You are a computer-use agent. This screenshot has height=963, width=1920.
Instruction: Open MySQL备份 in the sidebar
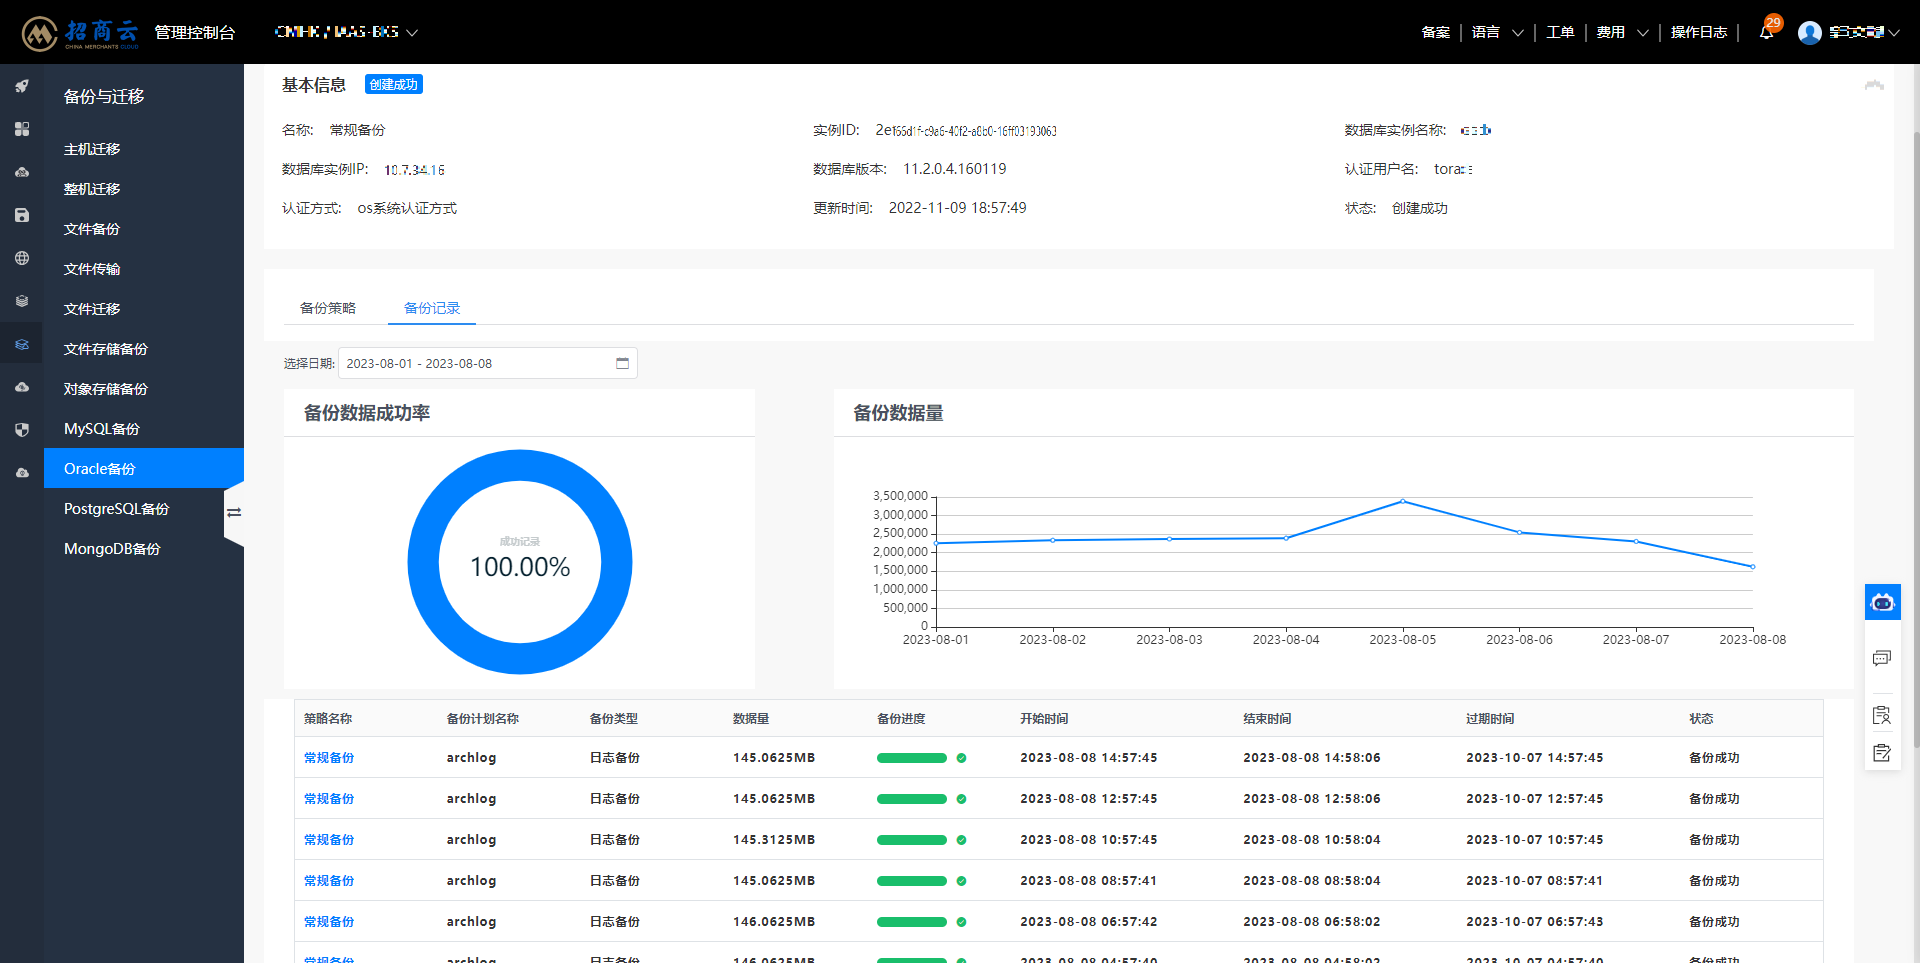pos(102,429)
